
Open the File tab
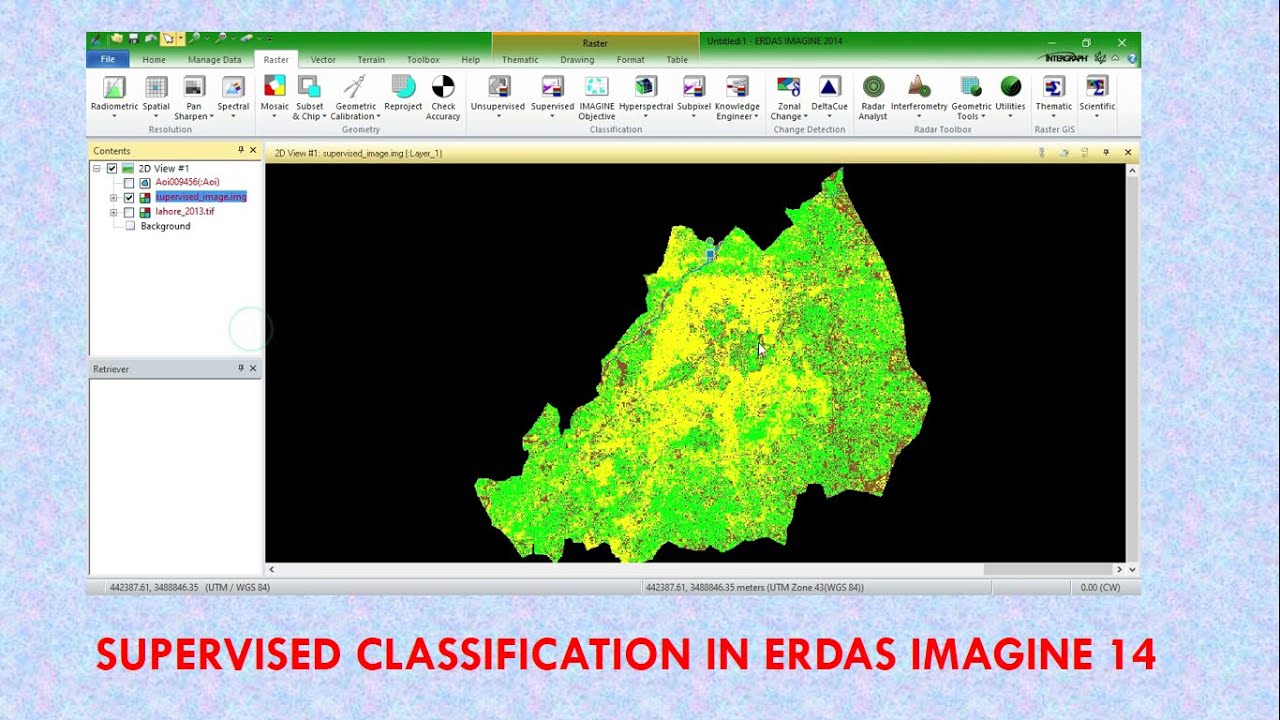tap(107, 59)
